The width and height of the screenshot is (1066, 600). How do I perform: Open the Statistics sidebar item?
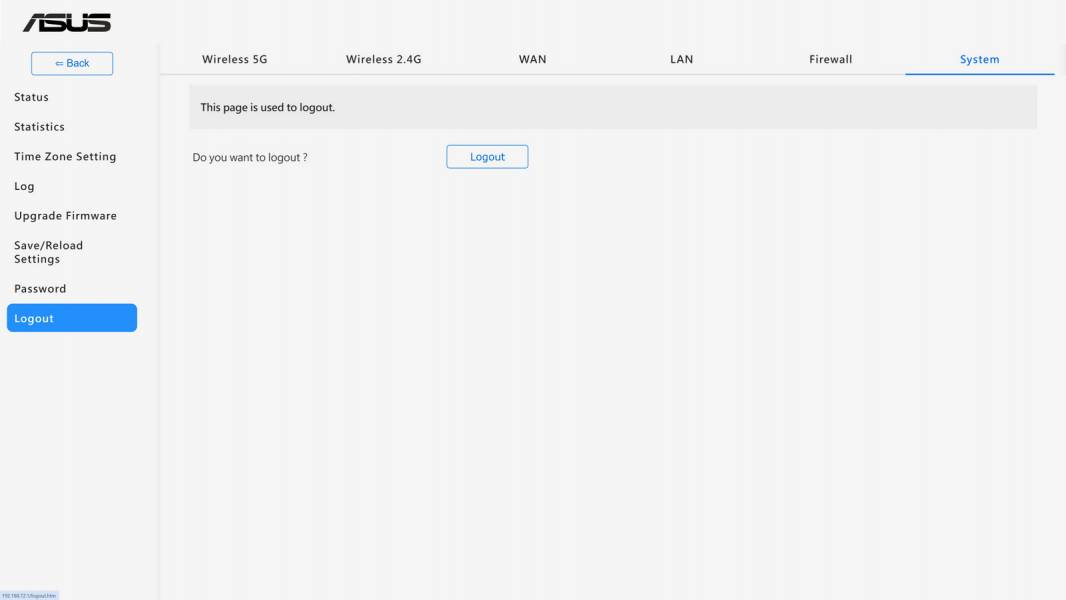[39, 127]
